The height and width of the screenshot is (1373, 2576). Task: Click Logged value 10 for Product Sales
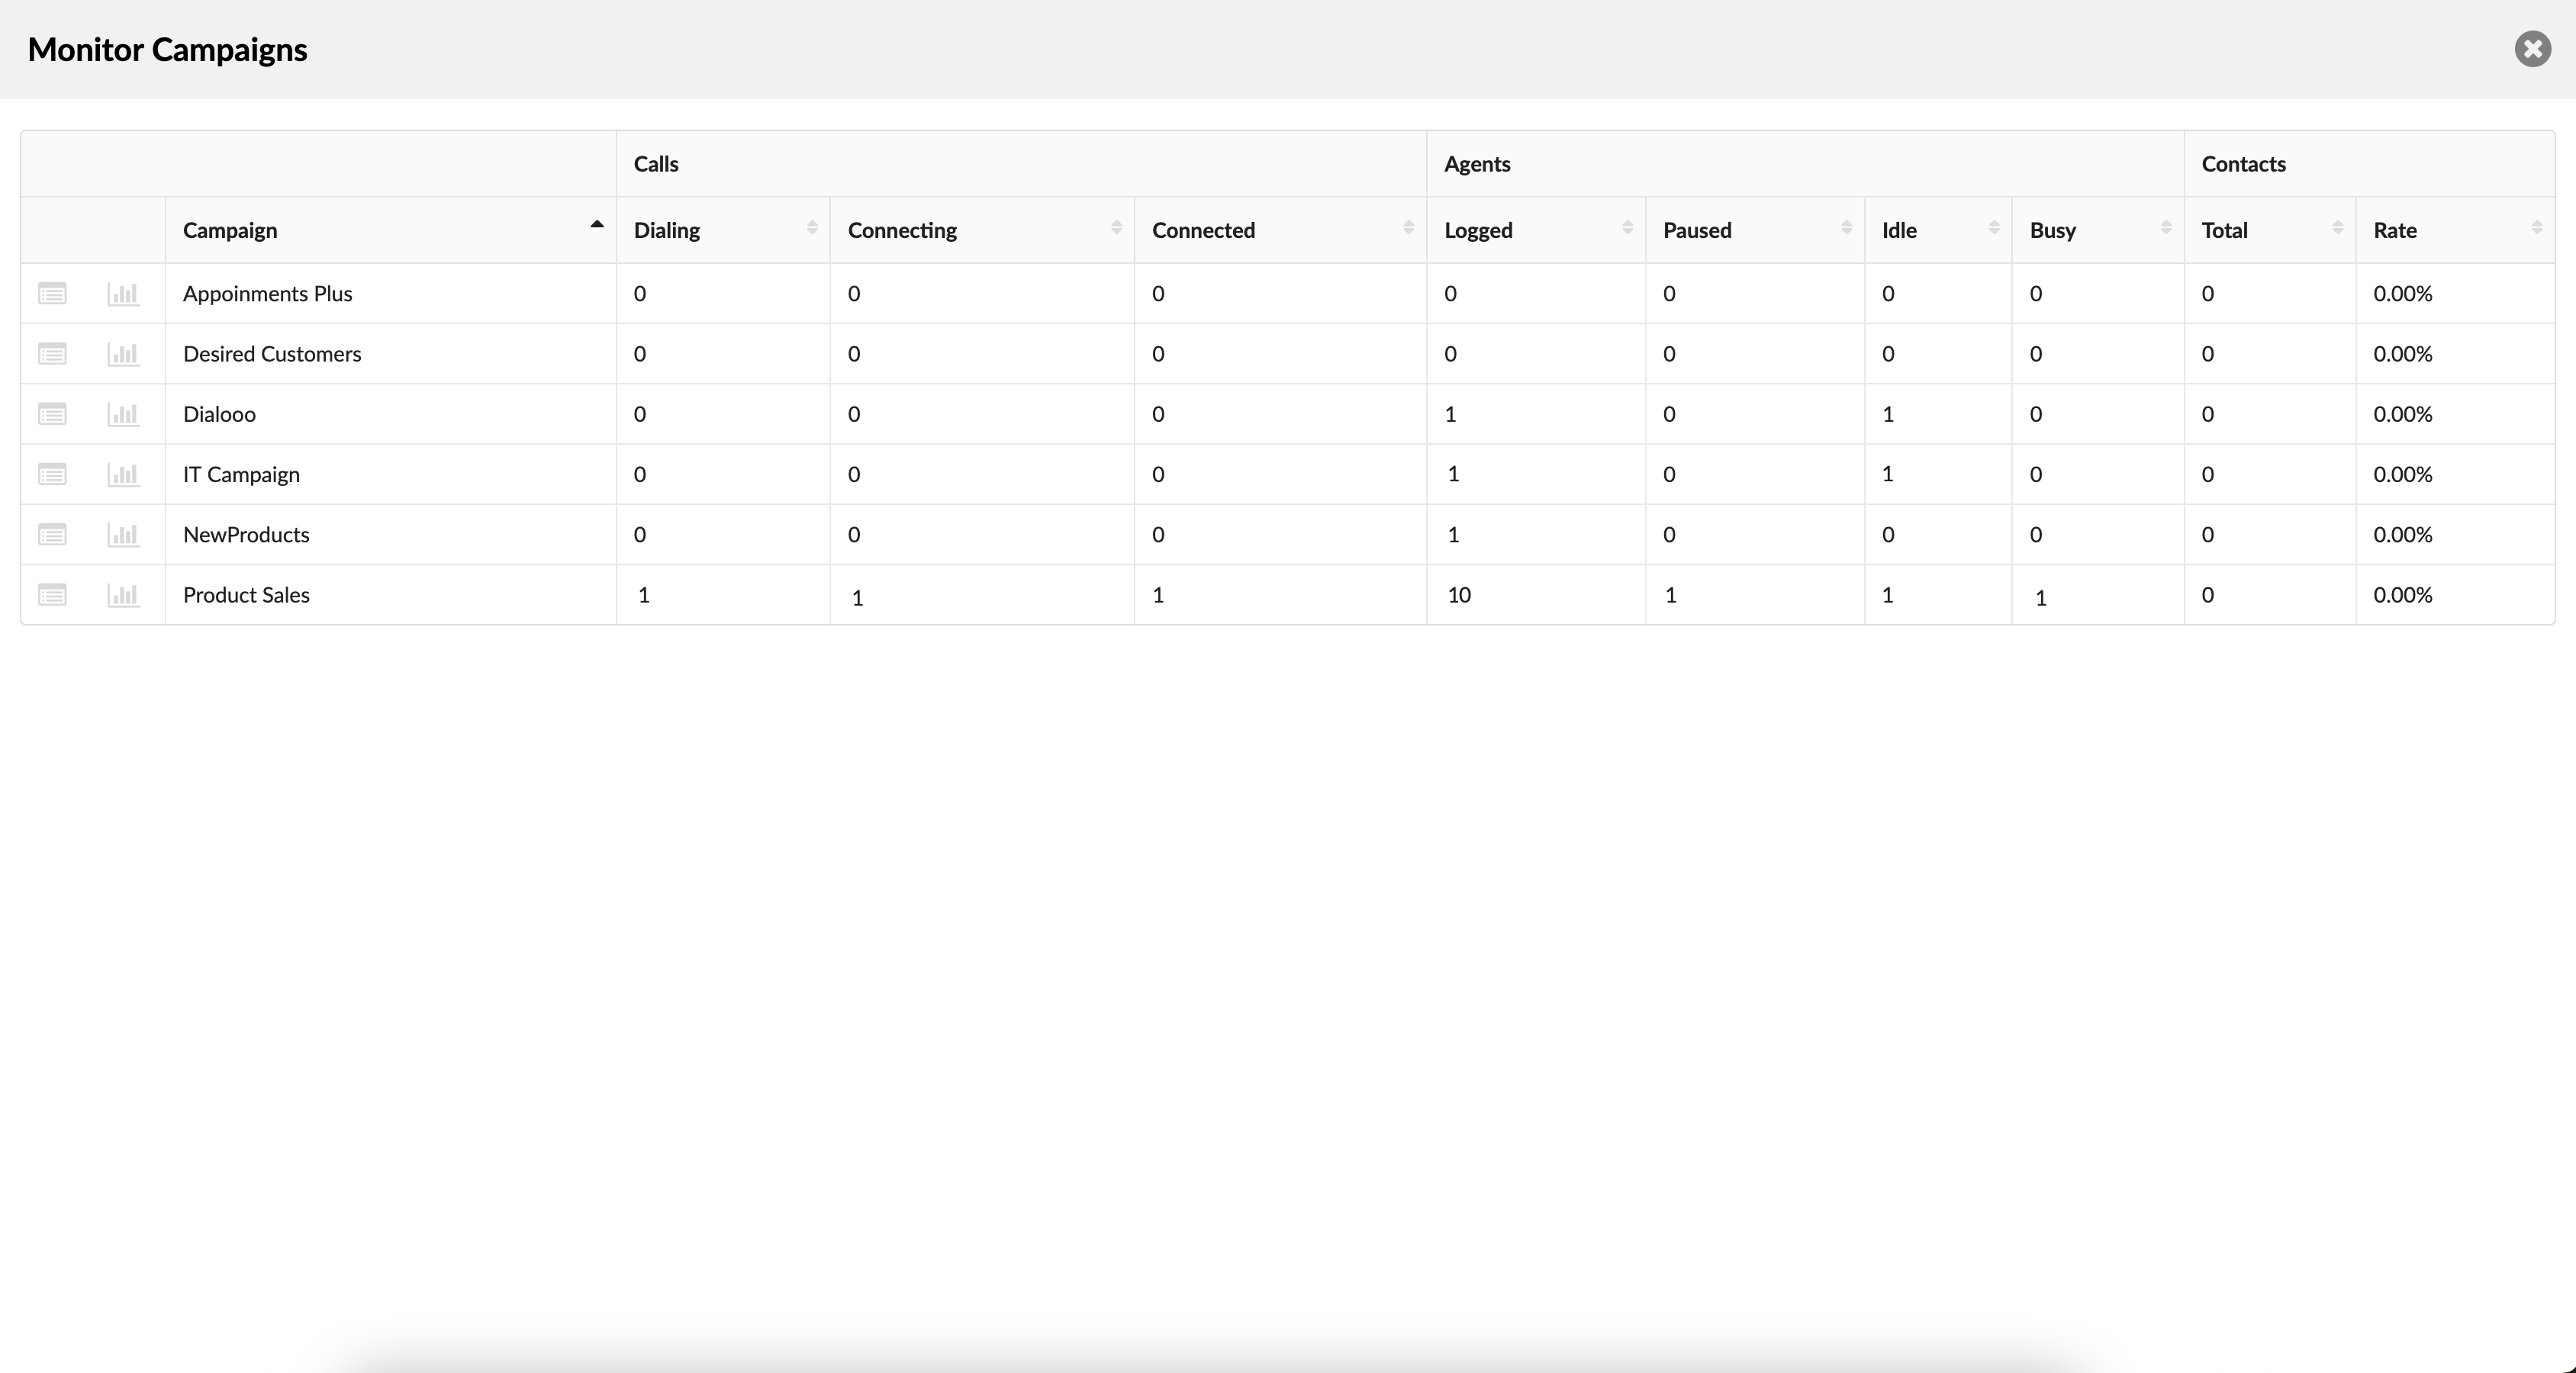point(1459,594)
